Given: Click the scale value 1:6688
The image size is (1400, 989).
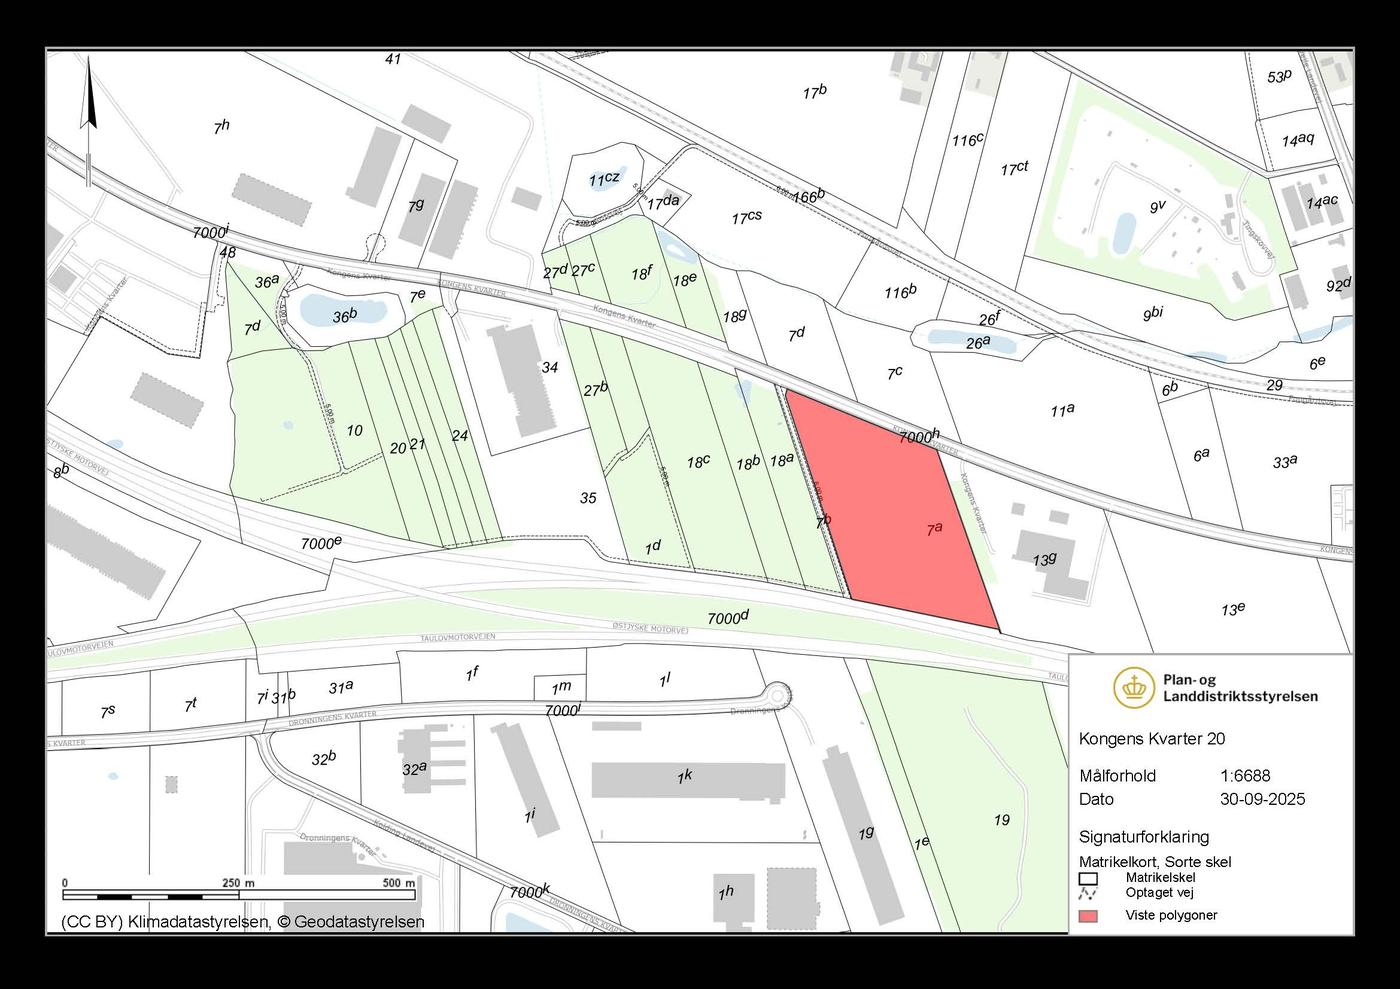Looking at the screenshot, I should tap(1245, 776).
